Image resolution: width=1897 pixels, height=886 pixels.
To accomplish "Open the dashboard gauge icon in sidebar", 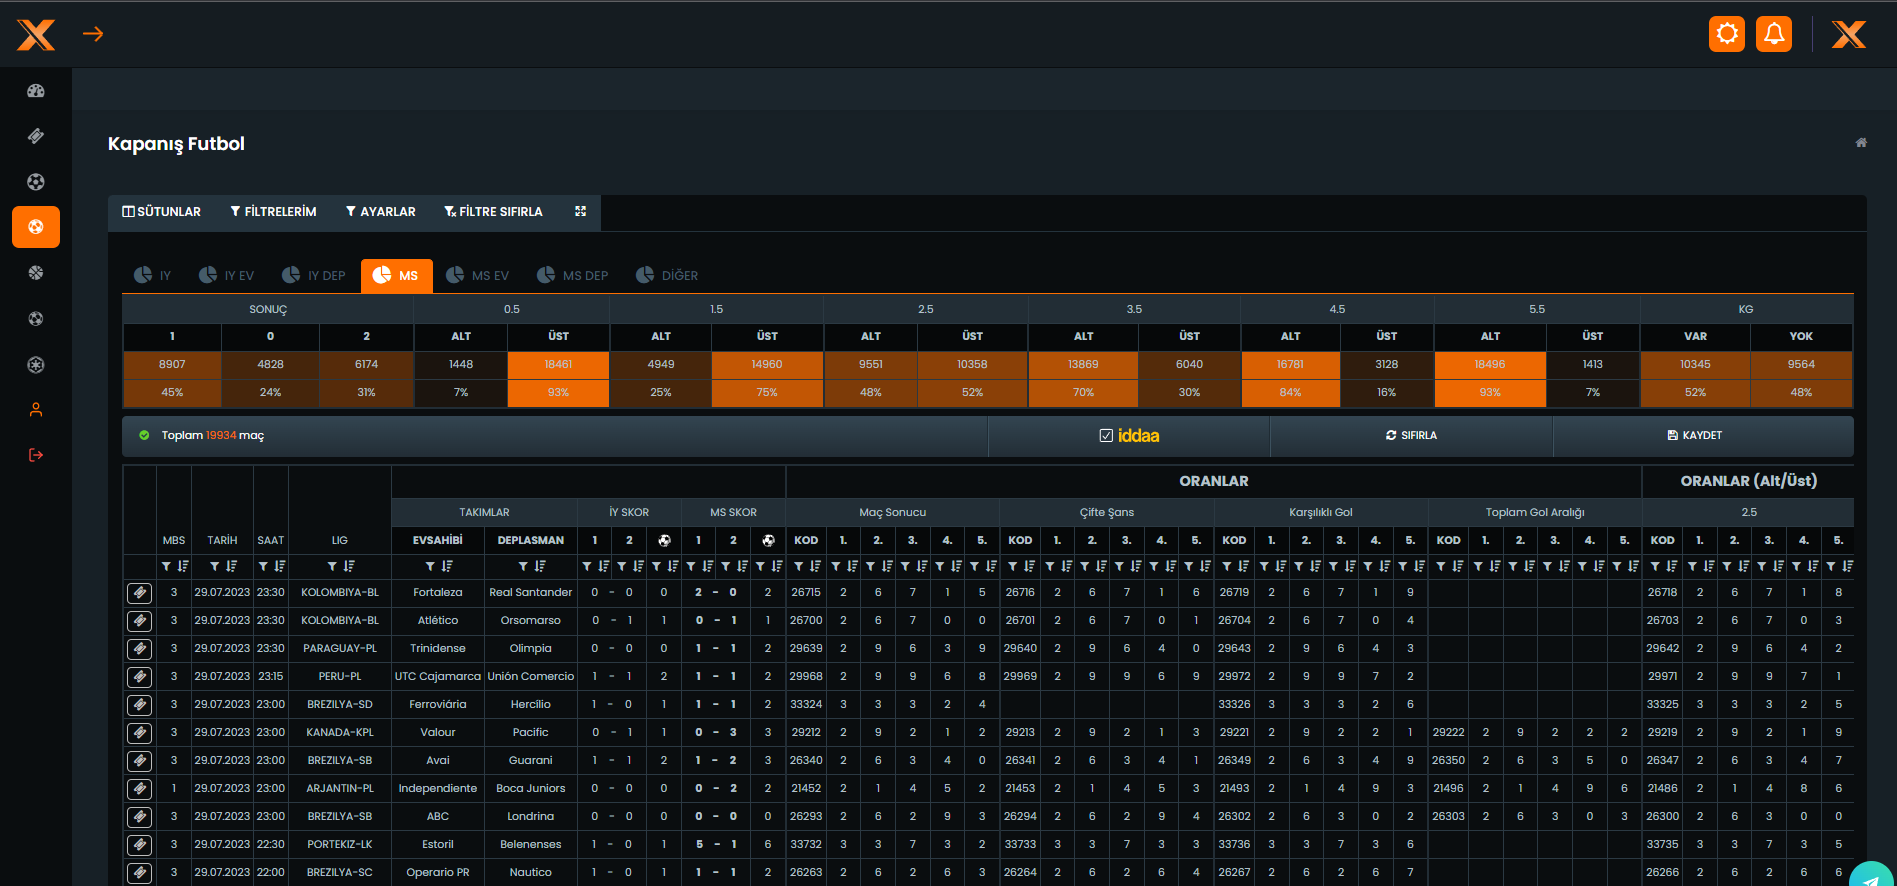I will [36, 91].
